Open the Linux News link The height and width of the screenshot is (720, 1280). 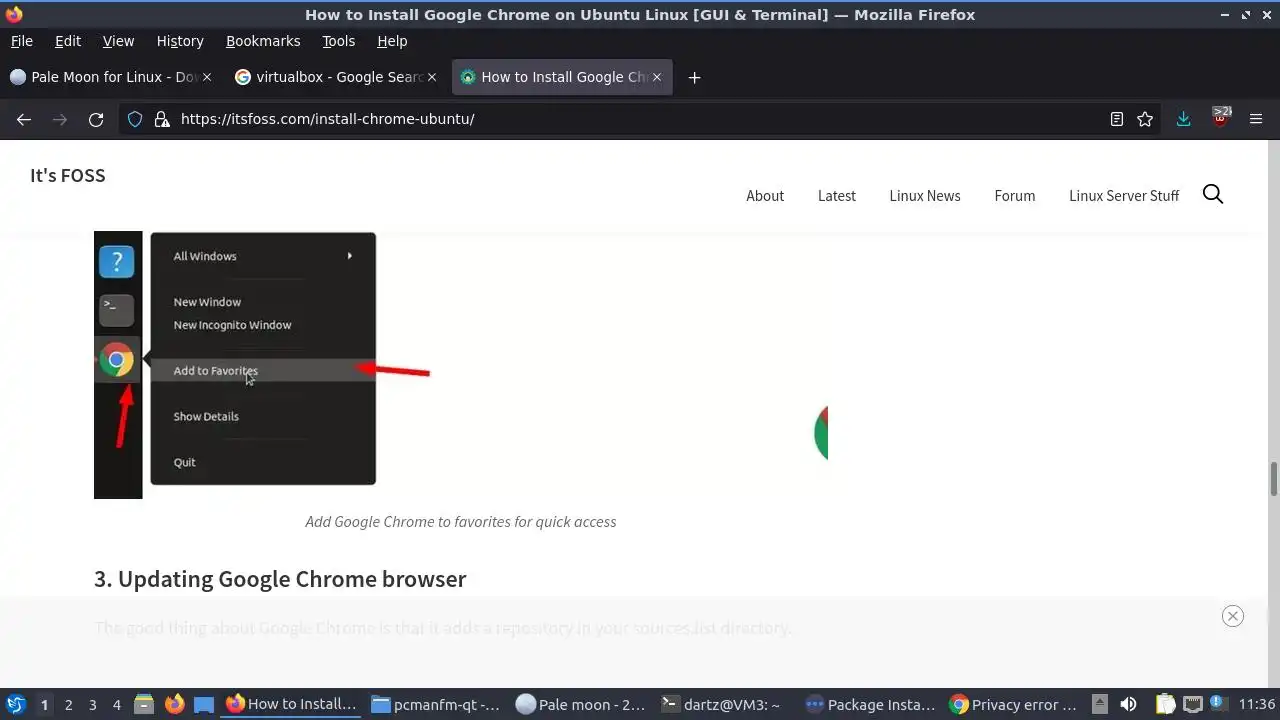click(925, 196)
